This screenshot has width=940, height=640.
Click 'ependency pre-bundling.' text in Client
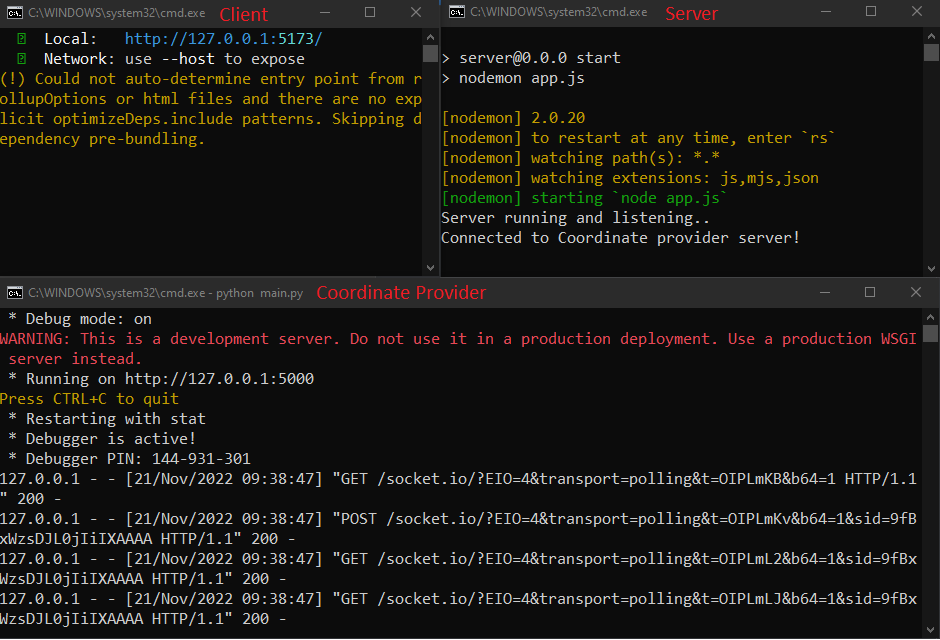click(103, 139)
